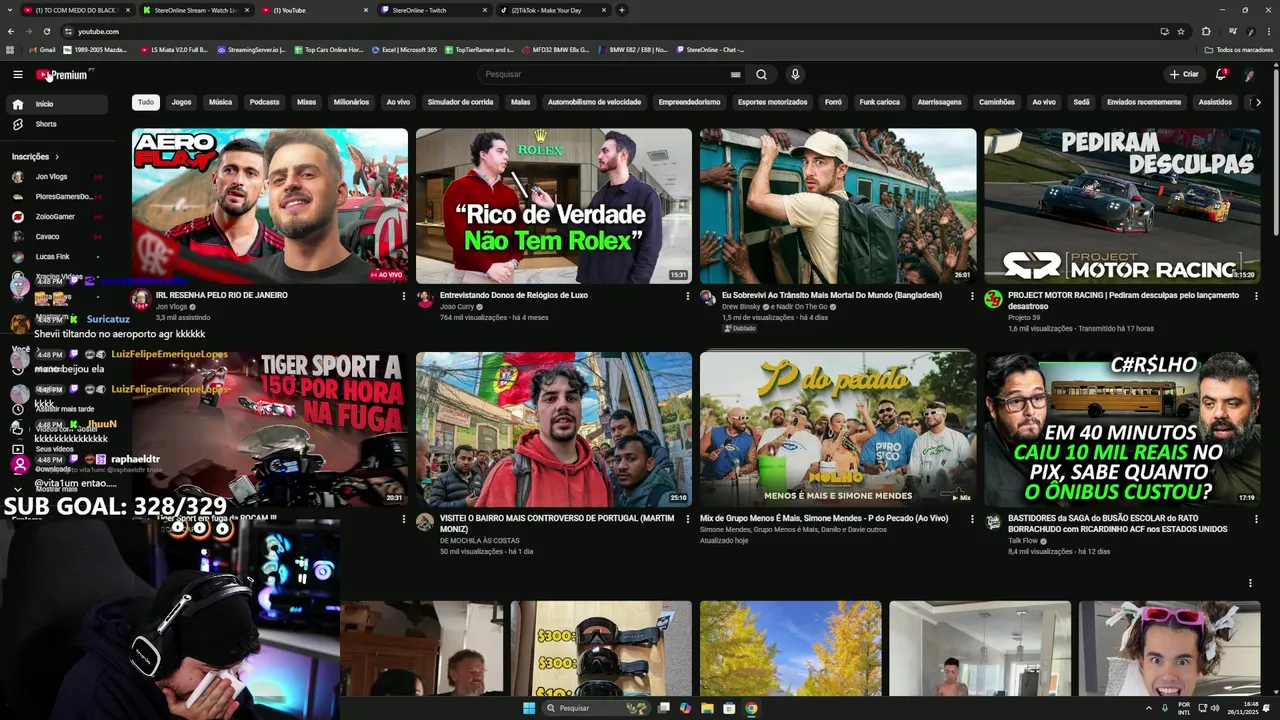
Task: Open the Gmail bookmark
Action: [42, 49]
